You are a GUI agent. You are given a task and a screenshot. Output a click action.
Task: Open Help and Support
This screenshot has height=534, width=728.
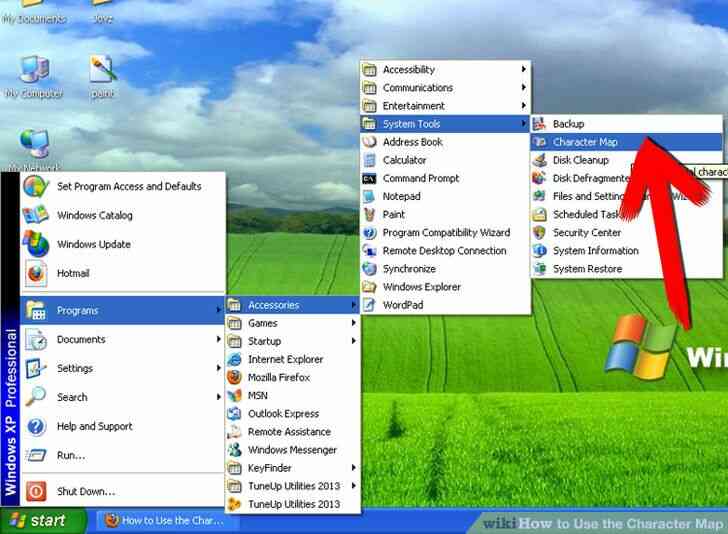pos(123,426)
